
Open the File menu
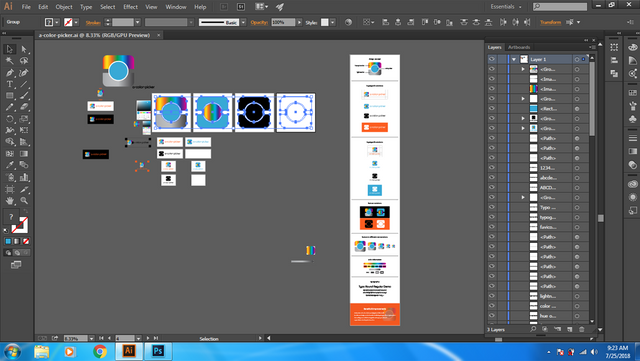point(26,7)
